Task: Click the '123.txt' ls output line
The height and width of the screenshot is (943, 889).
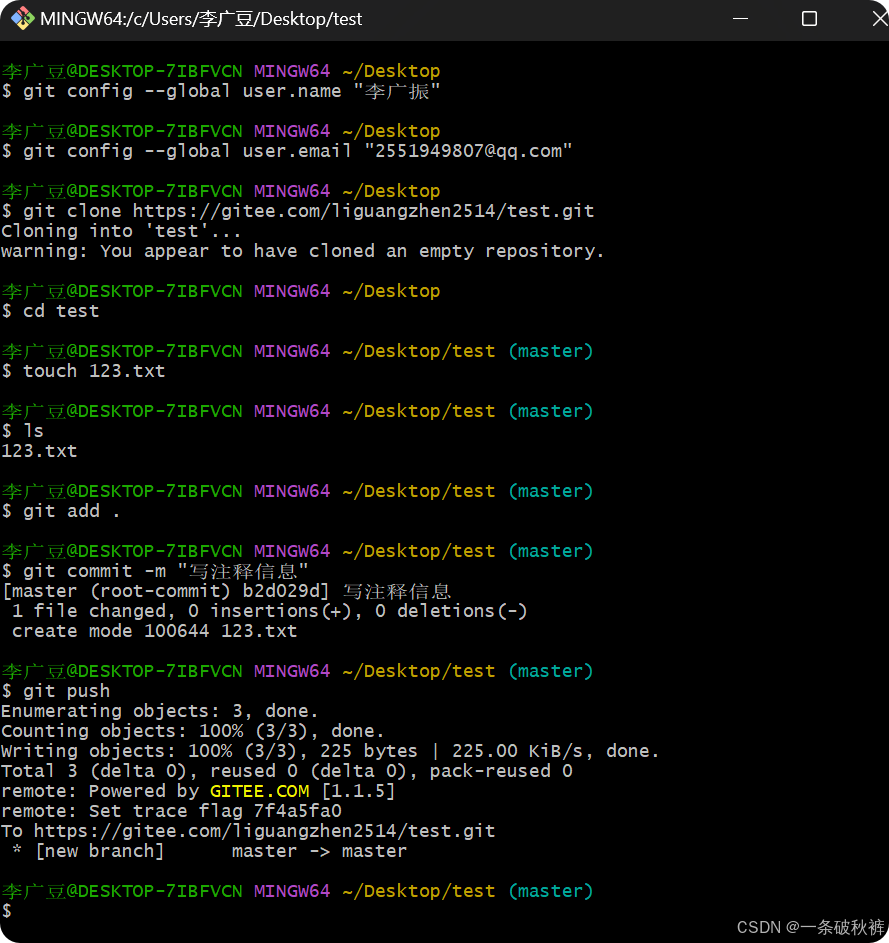Action: click(39, 451)
